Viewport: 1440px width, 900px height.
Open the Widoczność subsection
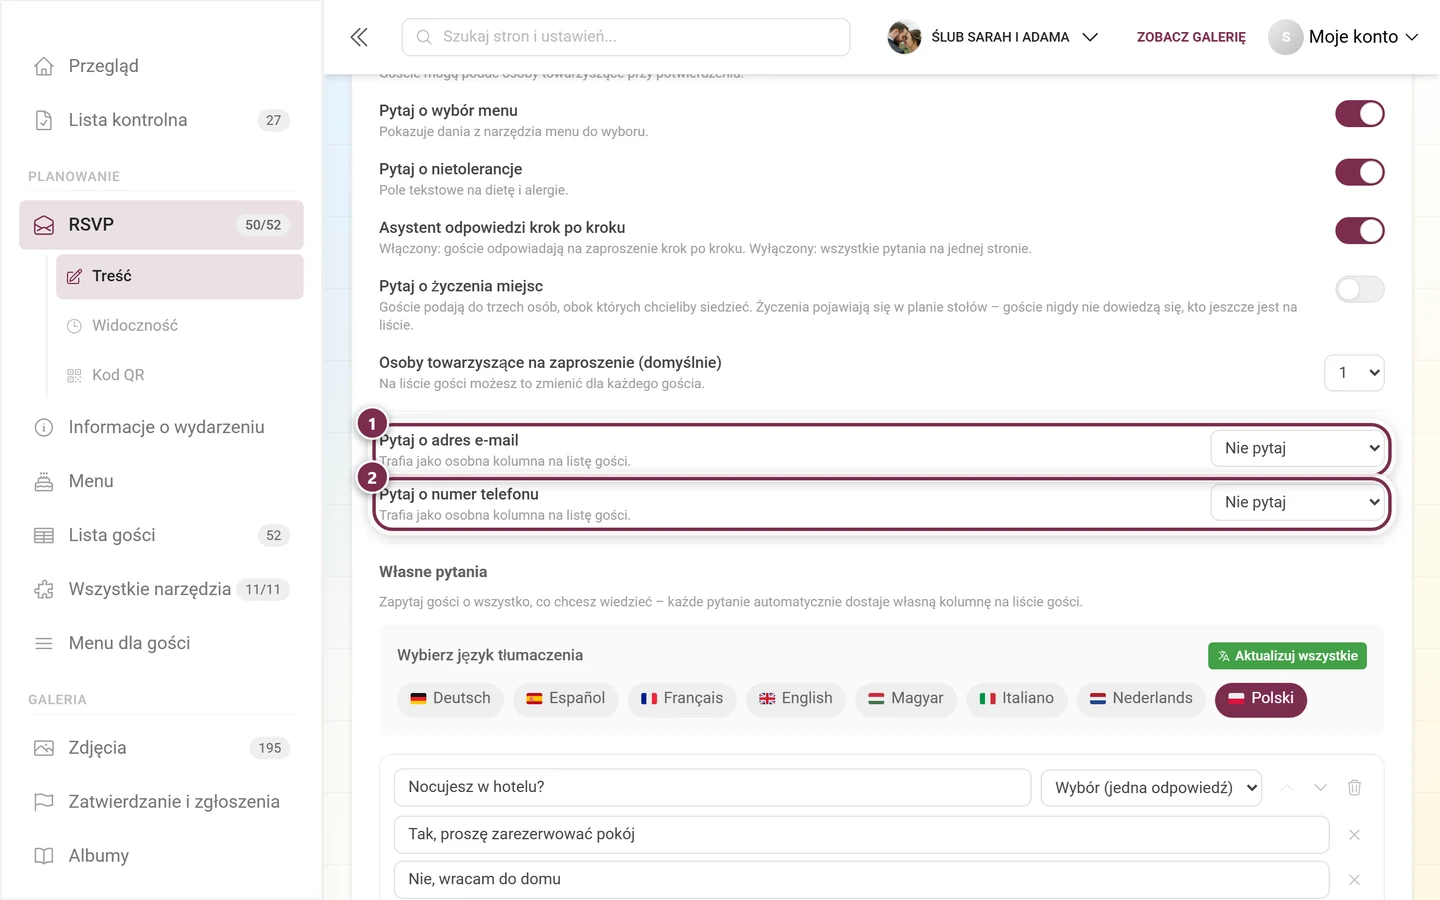(180, 326)
